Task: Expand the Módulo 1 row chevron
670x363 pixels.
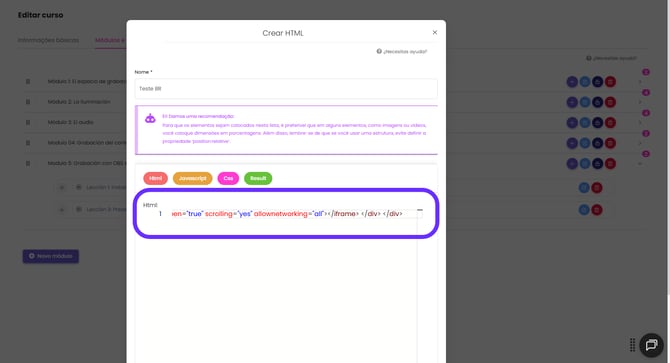Action: click(640, 82)
